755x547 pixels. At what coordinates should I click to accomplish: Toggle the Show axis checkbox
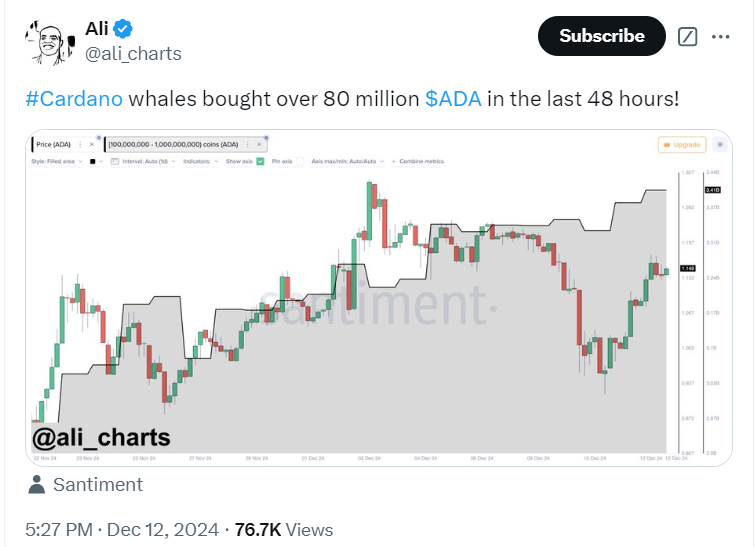[260, 161]
